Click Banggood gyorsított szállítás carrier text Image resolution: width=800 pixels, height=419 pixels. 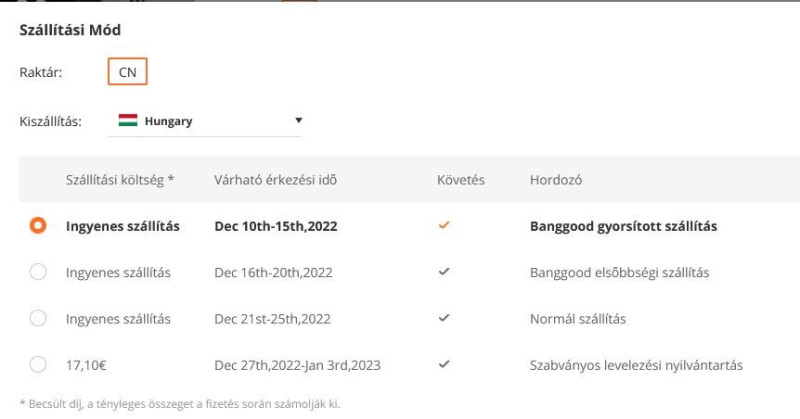(623, 226)
